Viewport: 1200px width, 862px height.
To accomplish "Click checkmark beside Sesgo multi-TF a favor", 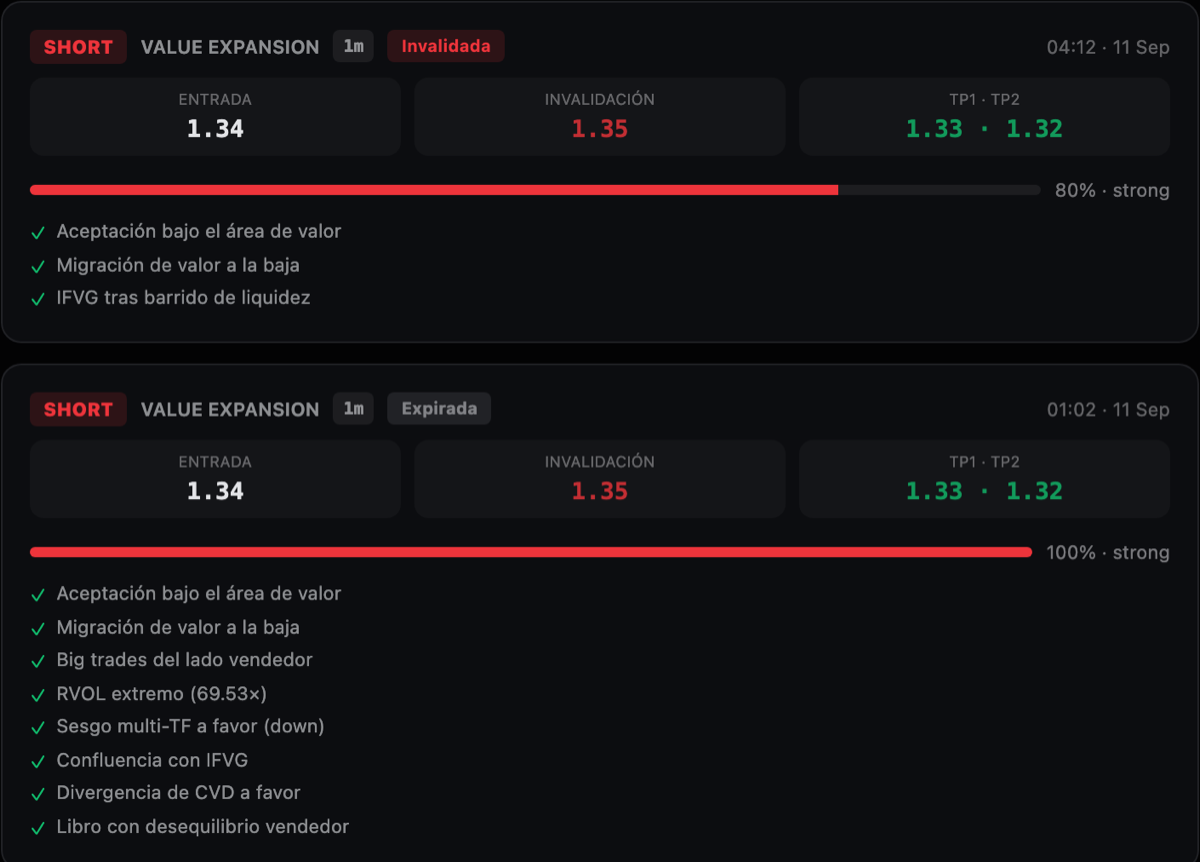I will (38, 728).
